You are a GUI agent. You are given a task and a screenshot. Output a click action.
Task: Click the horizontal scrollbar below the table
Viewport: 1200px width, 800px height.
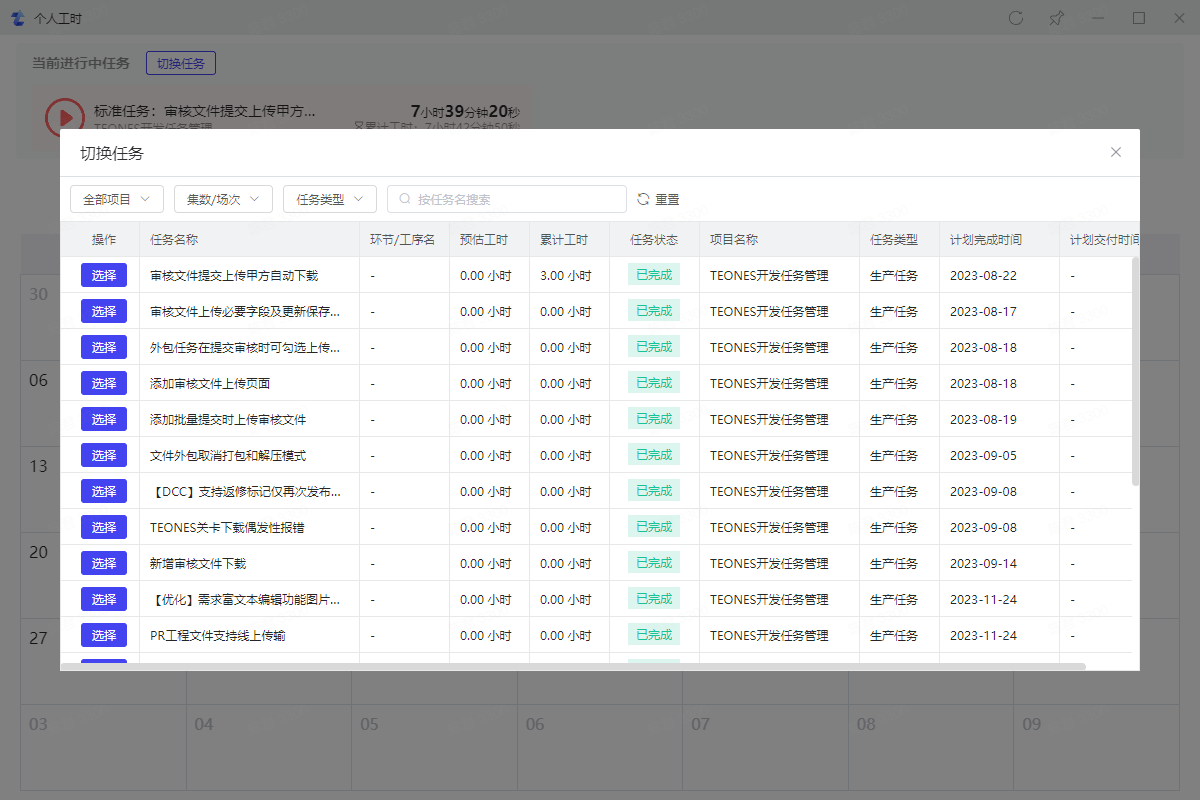[x=572, y=666]
